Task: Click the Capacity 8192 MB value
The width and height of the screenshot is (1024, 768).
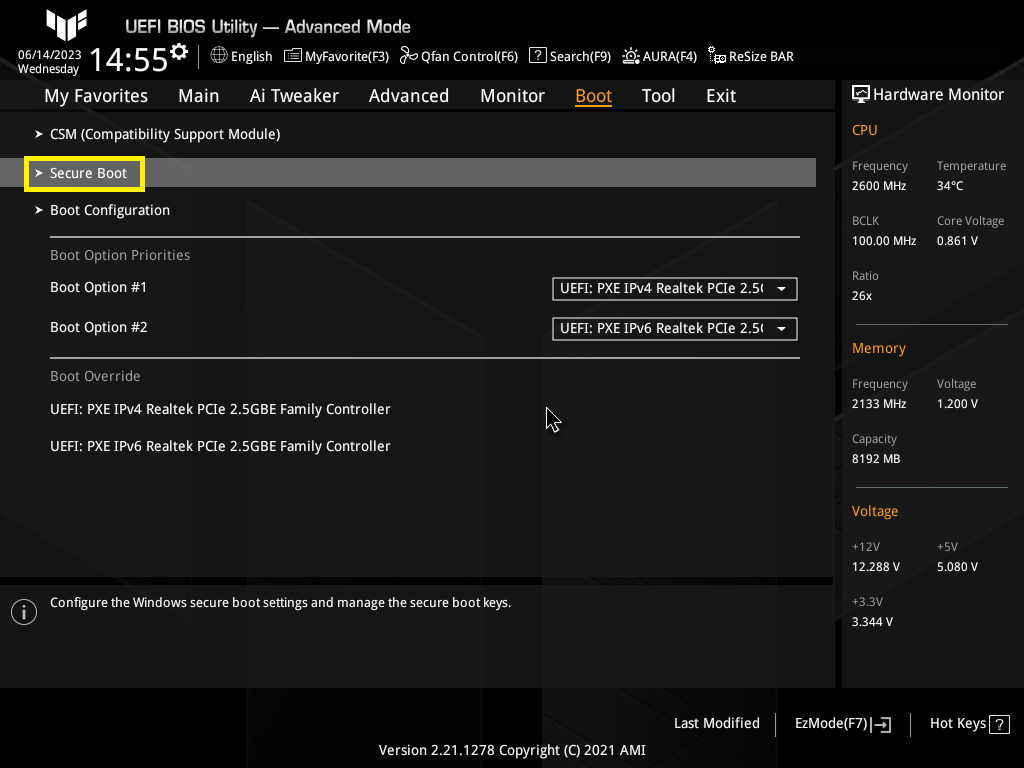Action: (876, 459)
